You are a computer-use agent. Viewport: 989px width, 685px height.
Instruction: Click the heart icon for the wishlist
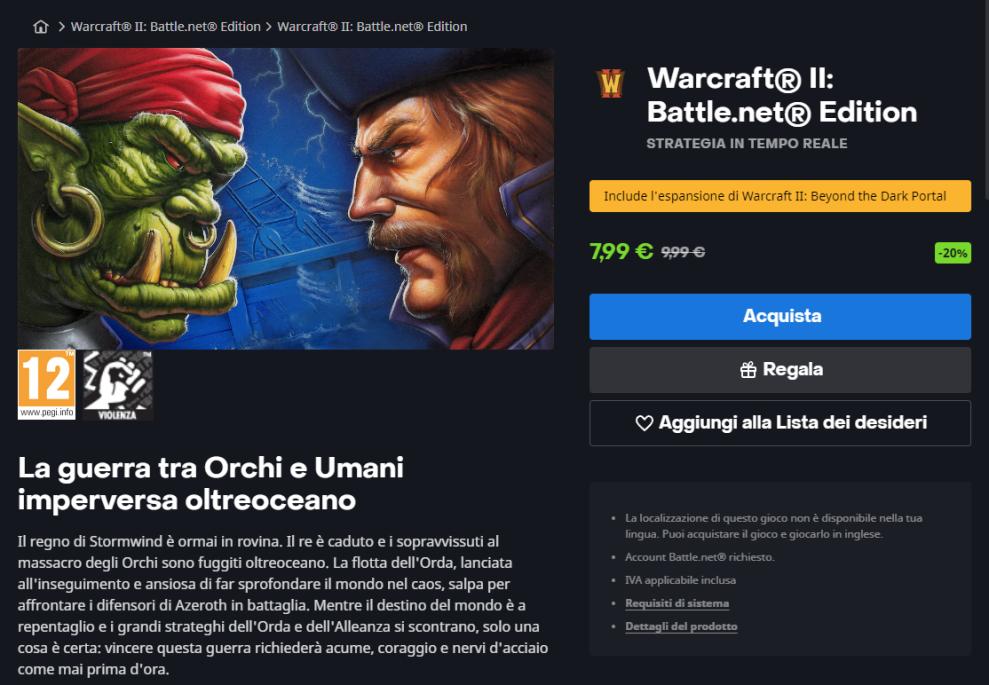pos(644,423)
